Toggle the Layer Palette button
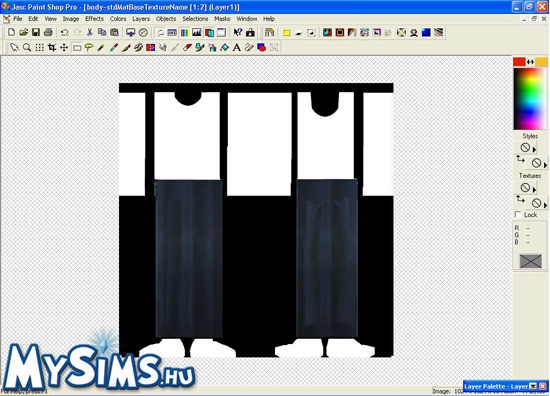This screenshot has width=550, height=396. (x=209, y=33)
